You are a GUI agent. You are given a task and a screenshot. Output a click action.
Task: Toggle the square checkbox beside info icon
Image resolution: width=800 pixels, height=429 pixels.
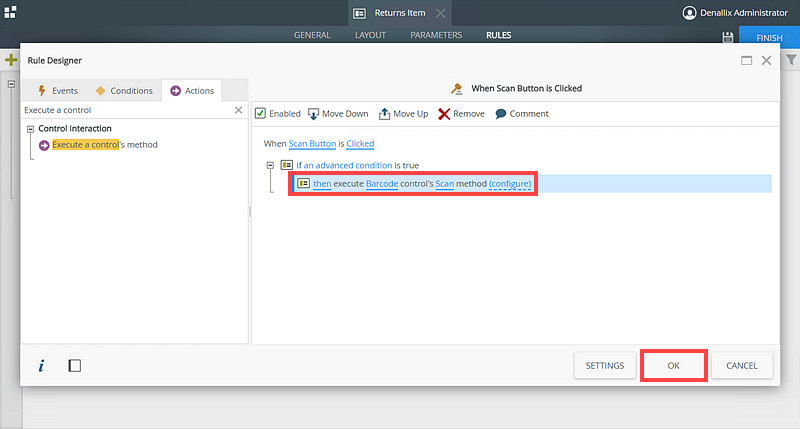coord(74,366)
